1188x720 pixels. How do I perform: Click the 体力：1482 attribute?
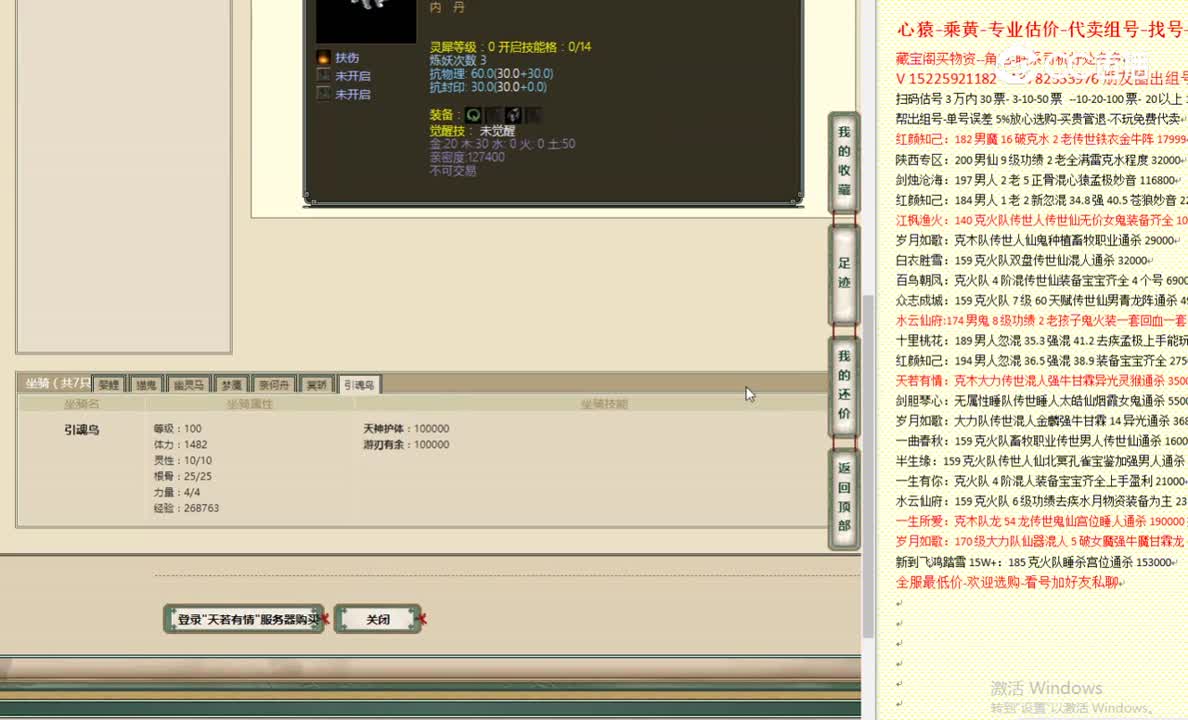pyautogui.click(x=180, y=444)
